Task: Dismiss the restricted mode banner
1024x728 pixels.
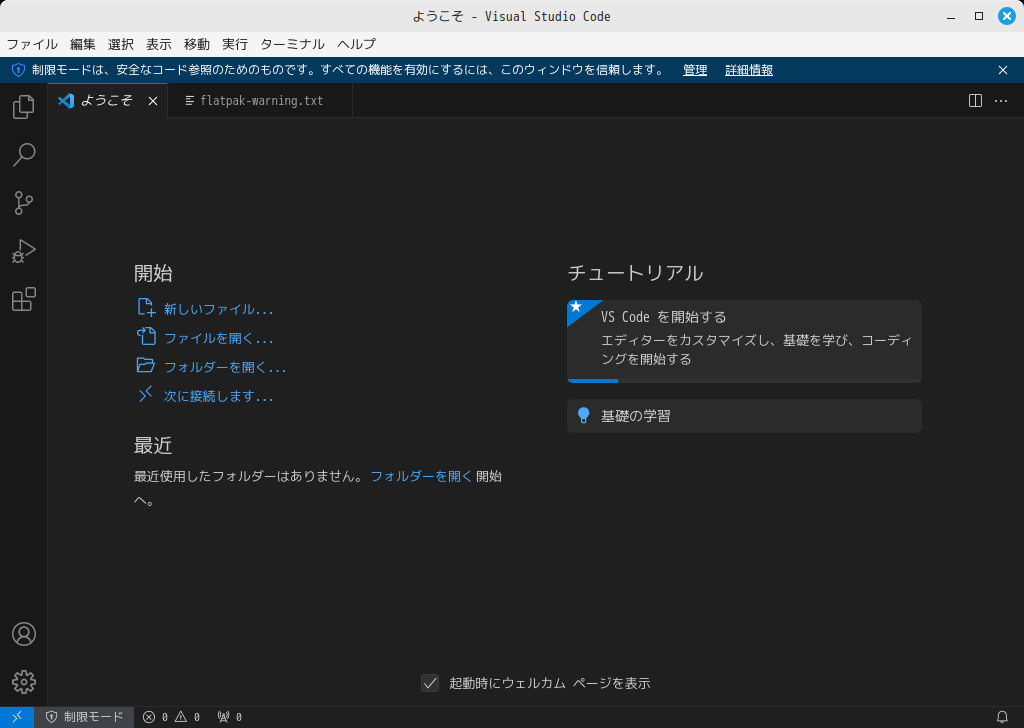Action: pyautogui.click(x=1003, y=70)
